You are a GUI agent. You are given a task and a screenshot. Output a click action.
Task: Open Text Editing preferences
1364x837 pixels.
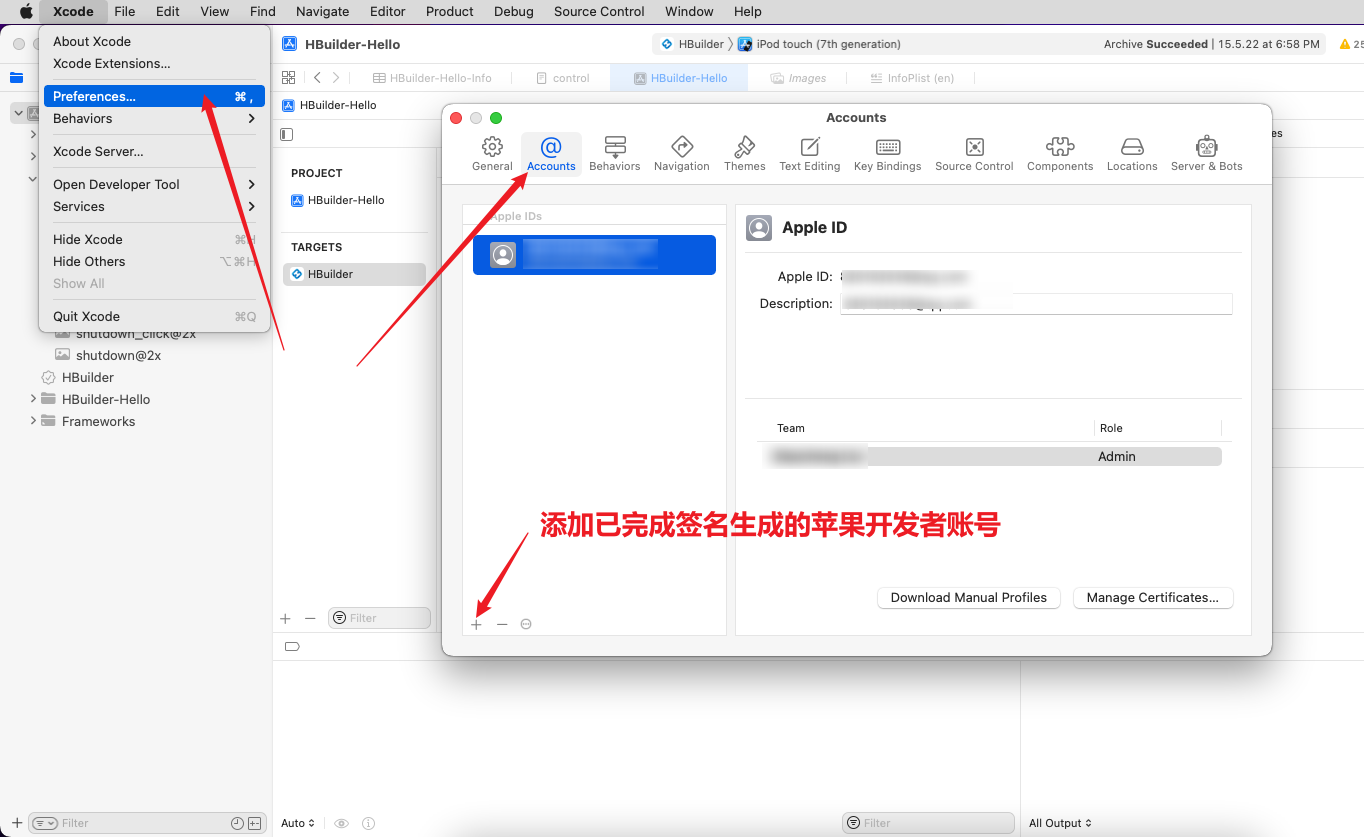[809, 154]
